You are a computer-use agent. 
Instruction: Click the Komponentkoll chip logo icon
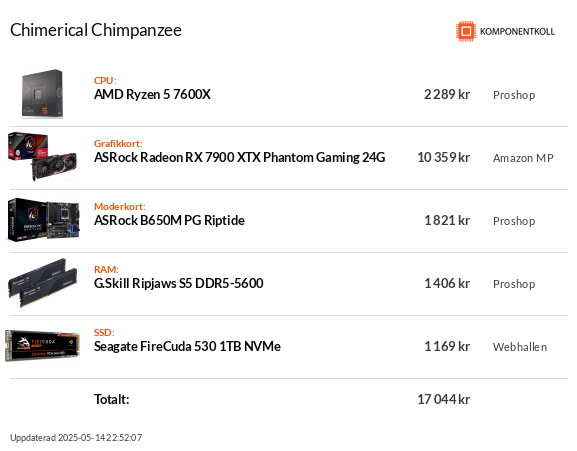pos(466,31)
